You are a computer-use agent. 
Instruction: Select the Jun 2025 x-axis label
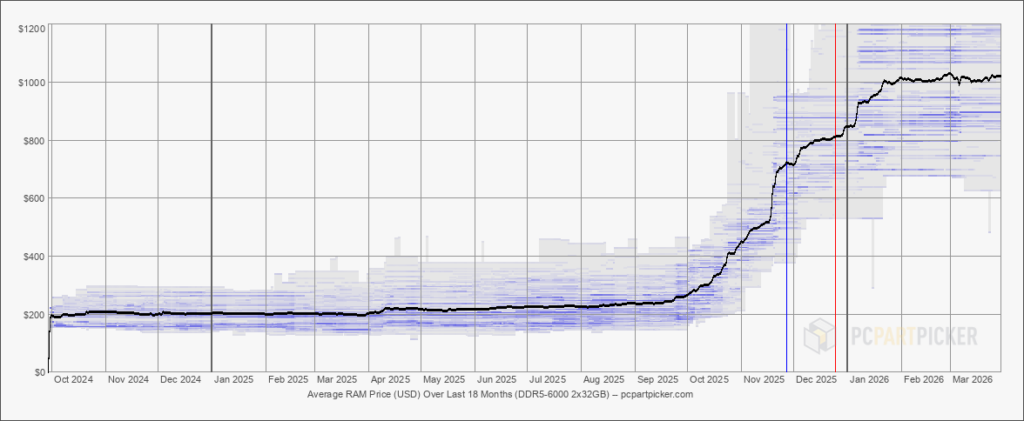[497, 380]
